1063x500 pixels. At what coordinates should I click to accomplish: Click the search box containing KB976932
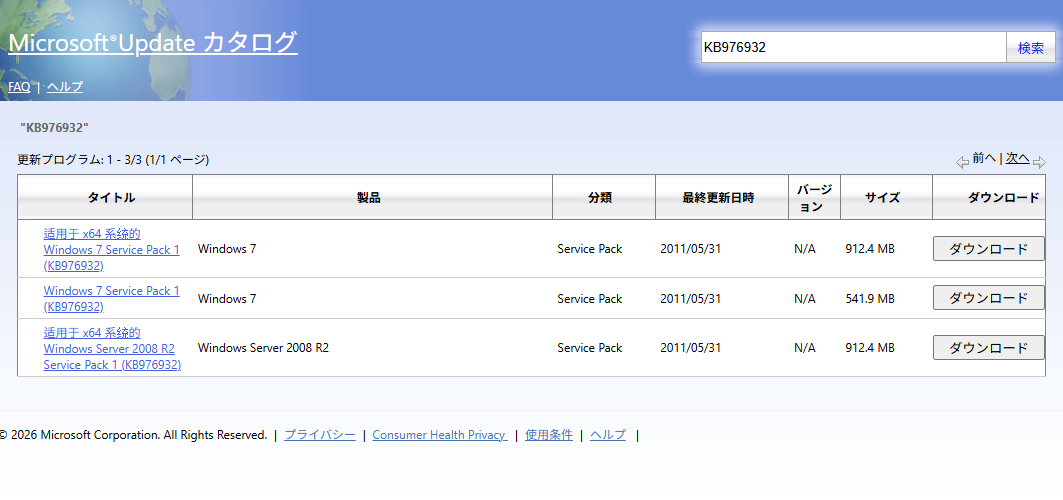pos(854,47)
